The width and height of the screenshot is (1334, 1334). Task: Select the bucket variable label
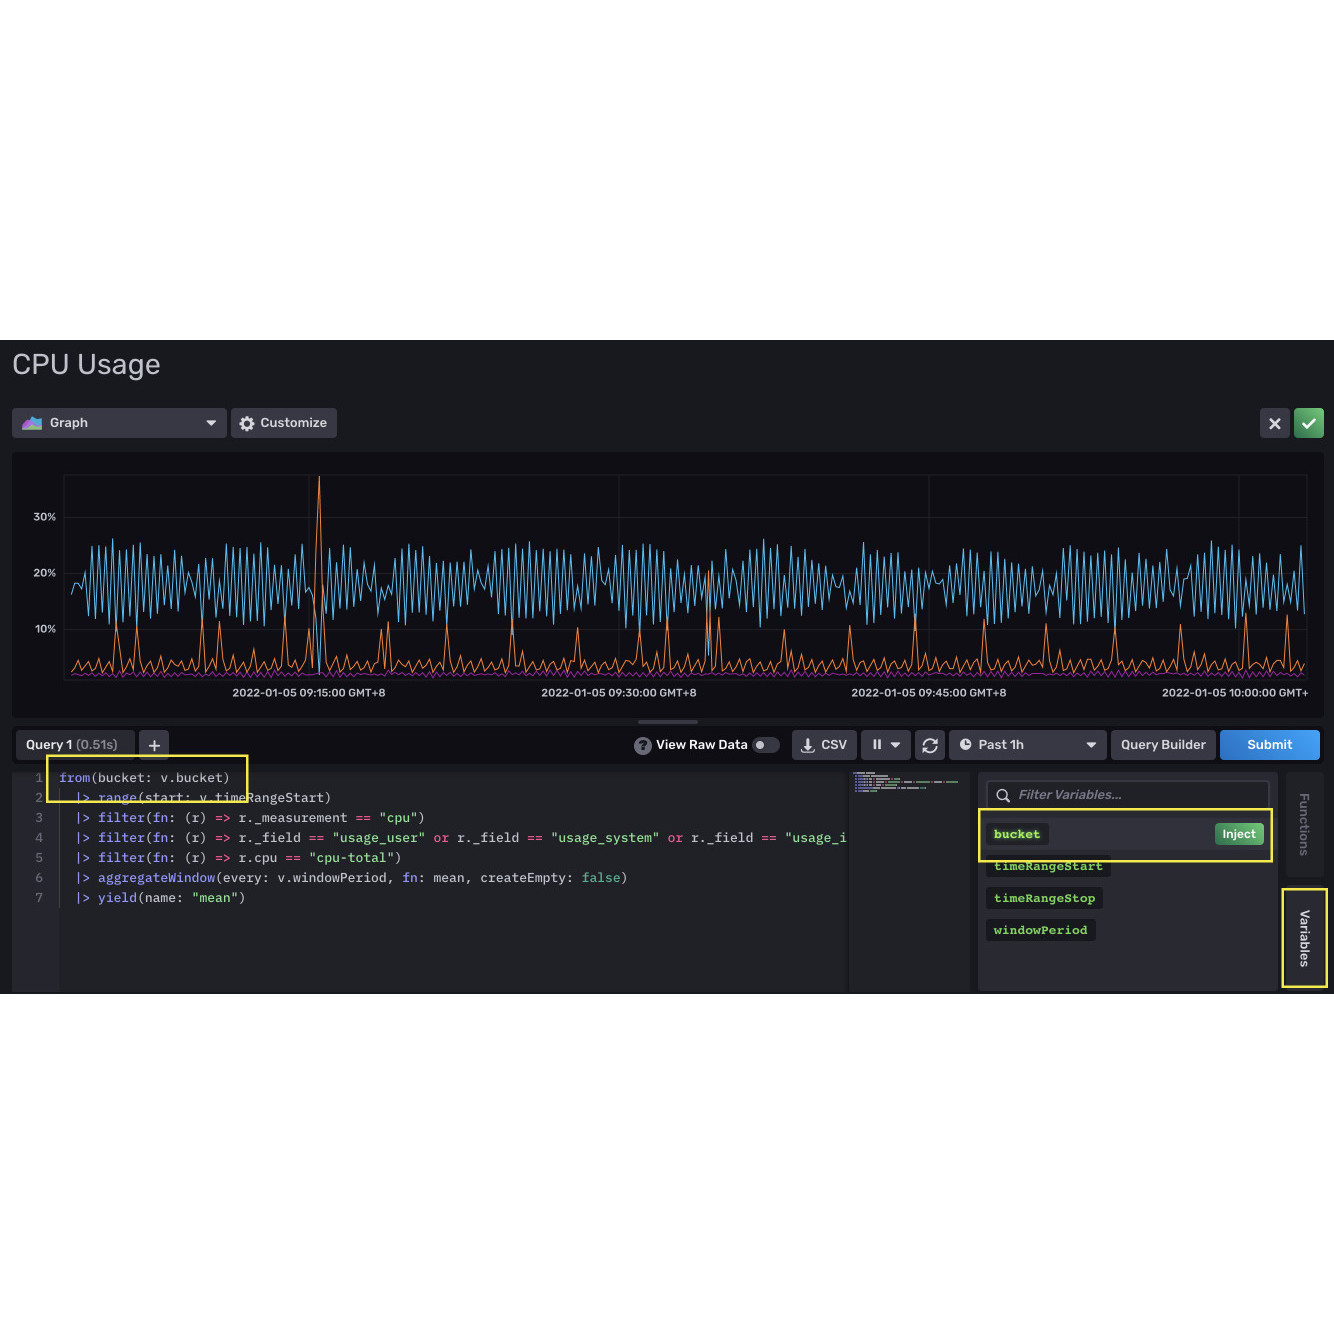[1017, 834]
